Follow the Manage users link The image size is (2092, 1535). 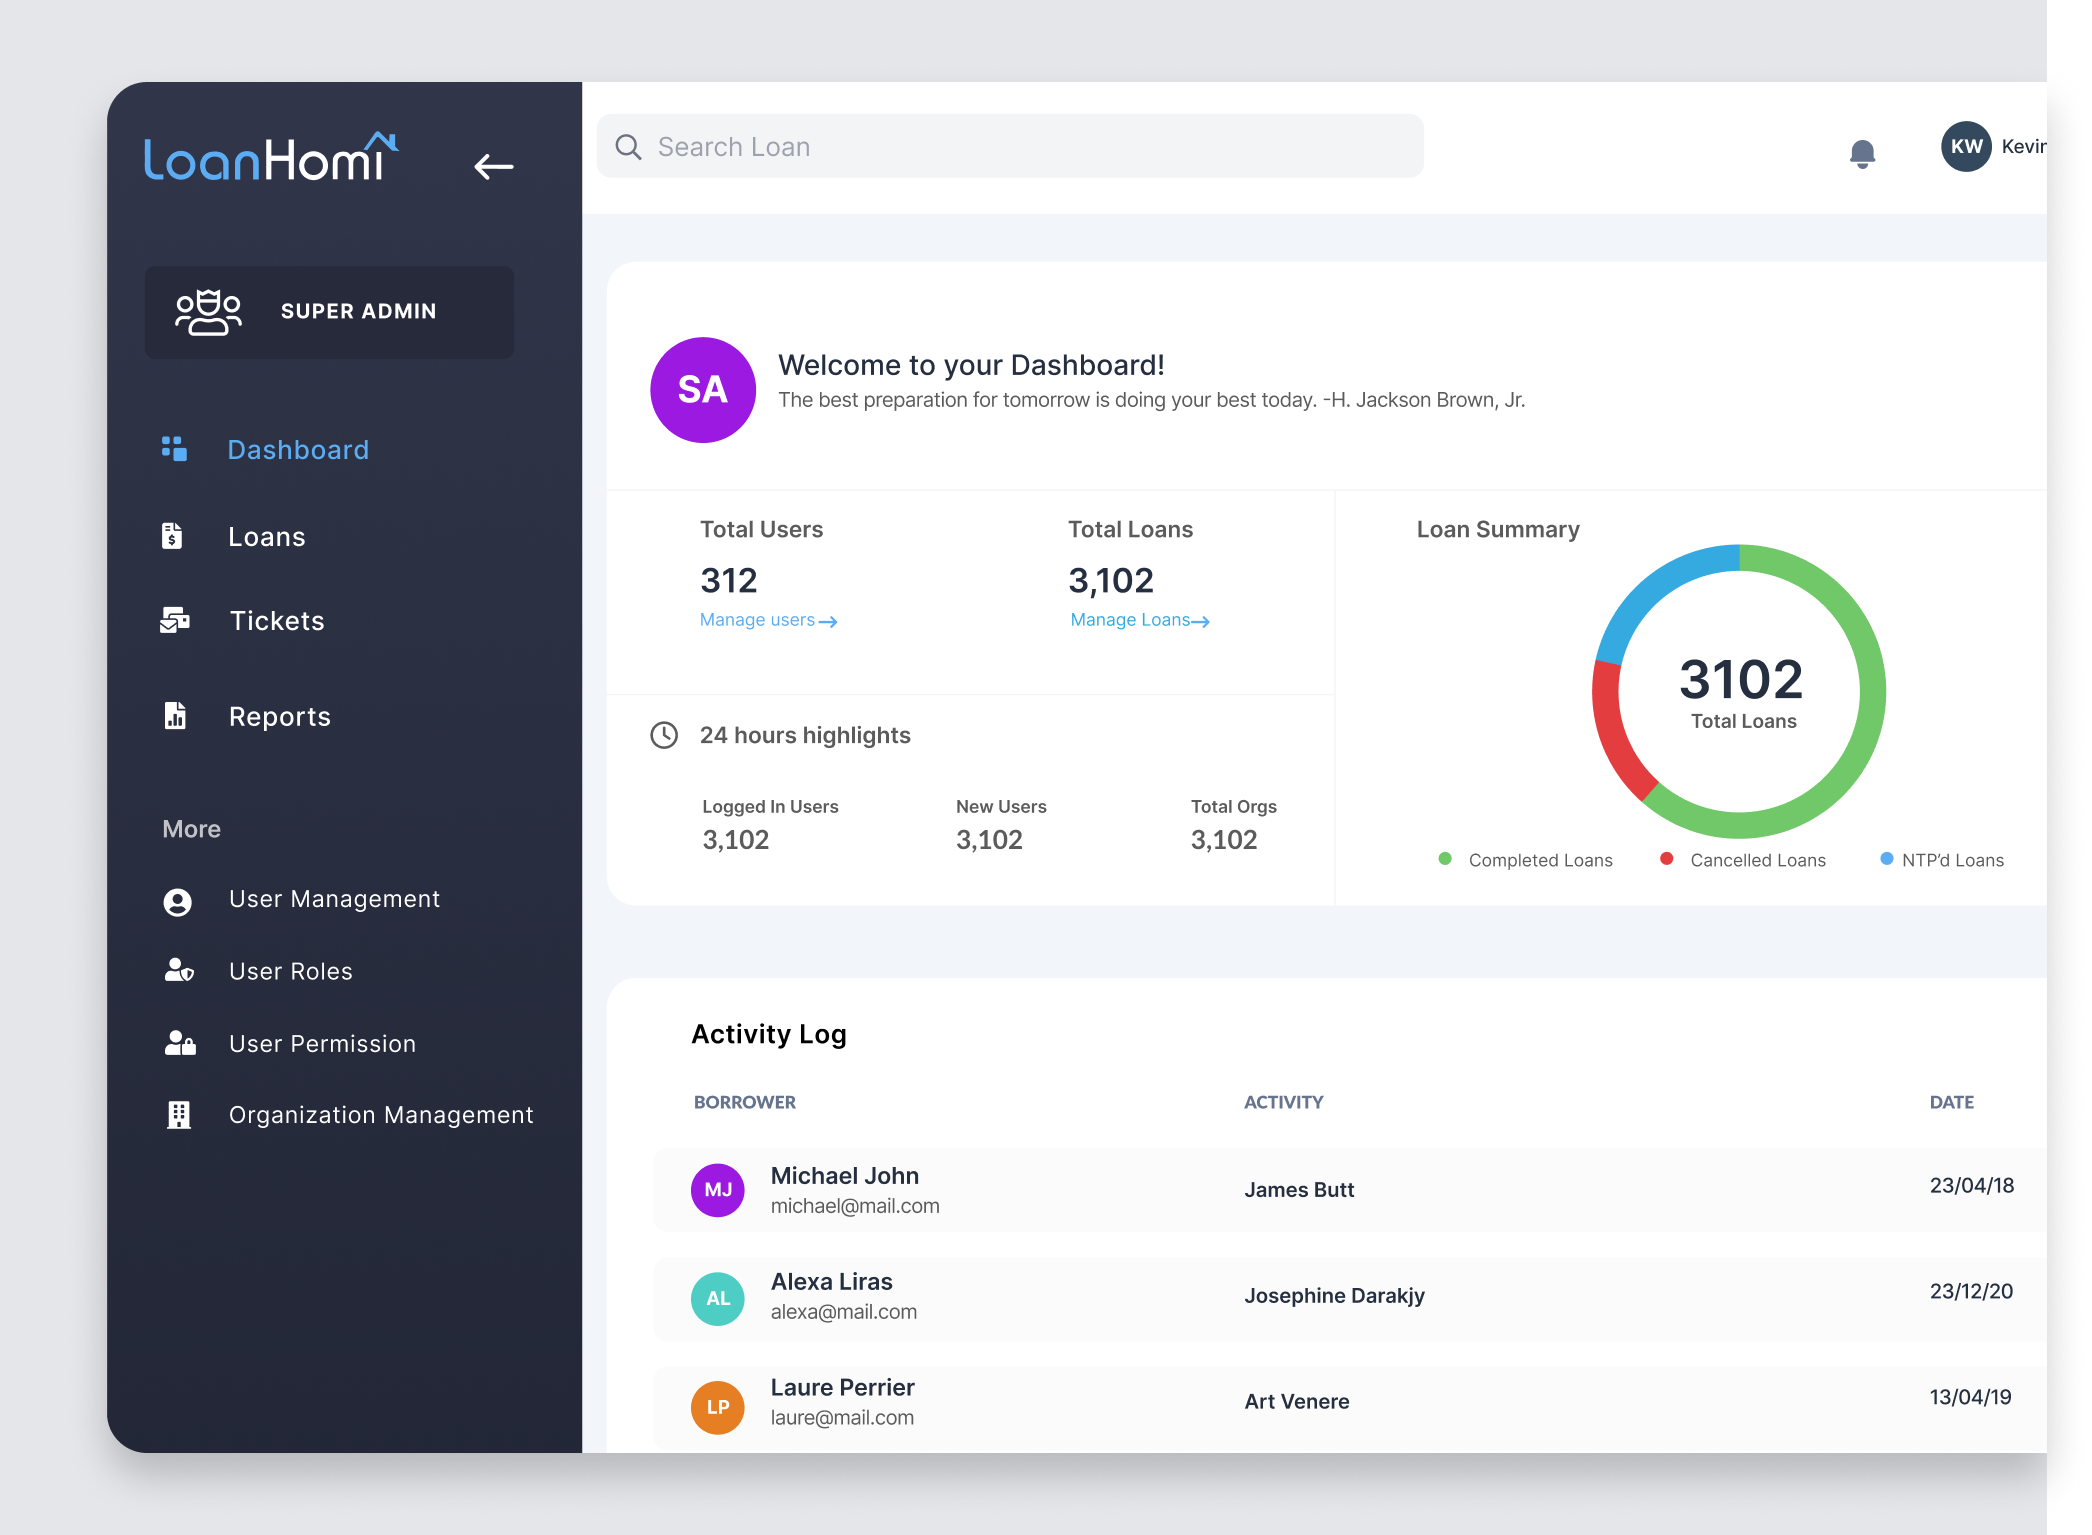[x=768, y=620]
